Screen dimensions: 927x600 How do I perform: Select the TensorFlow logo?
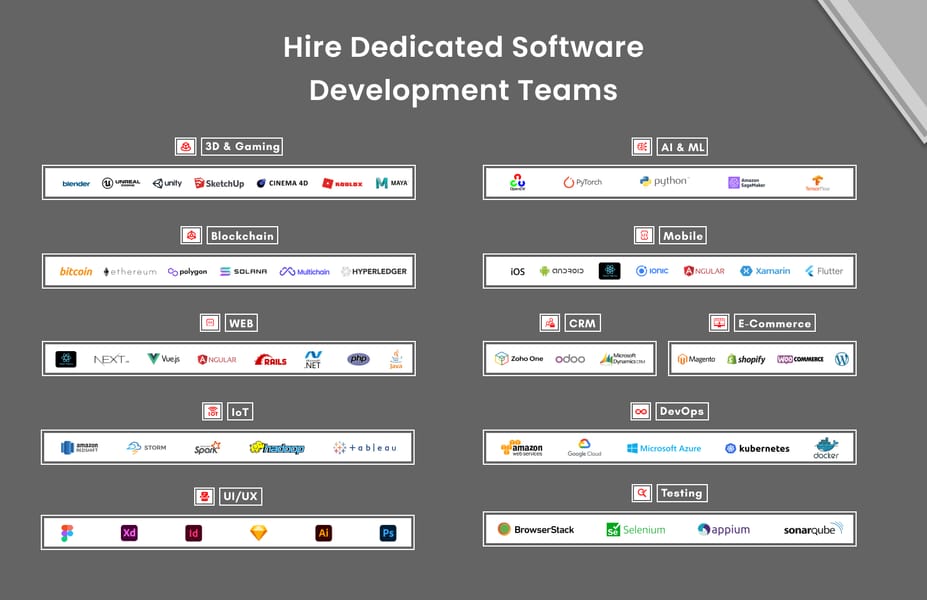click(818, 183)
